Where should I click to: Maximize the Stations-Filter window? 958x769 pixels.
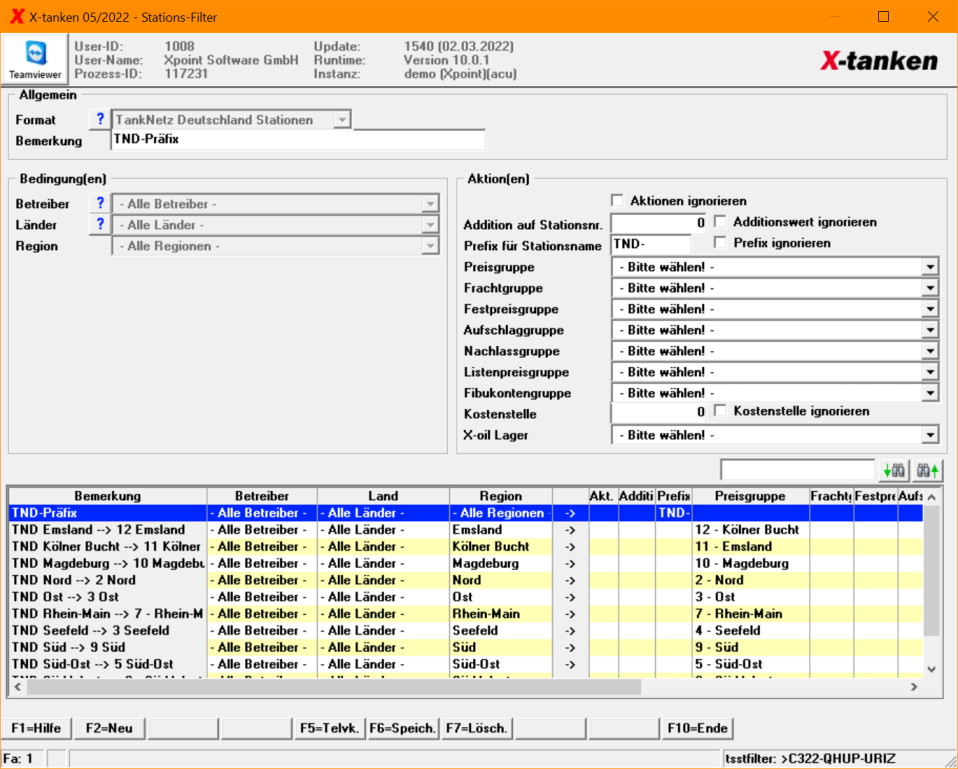pyautogui.click(x=883, y=16)
